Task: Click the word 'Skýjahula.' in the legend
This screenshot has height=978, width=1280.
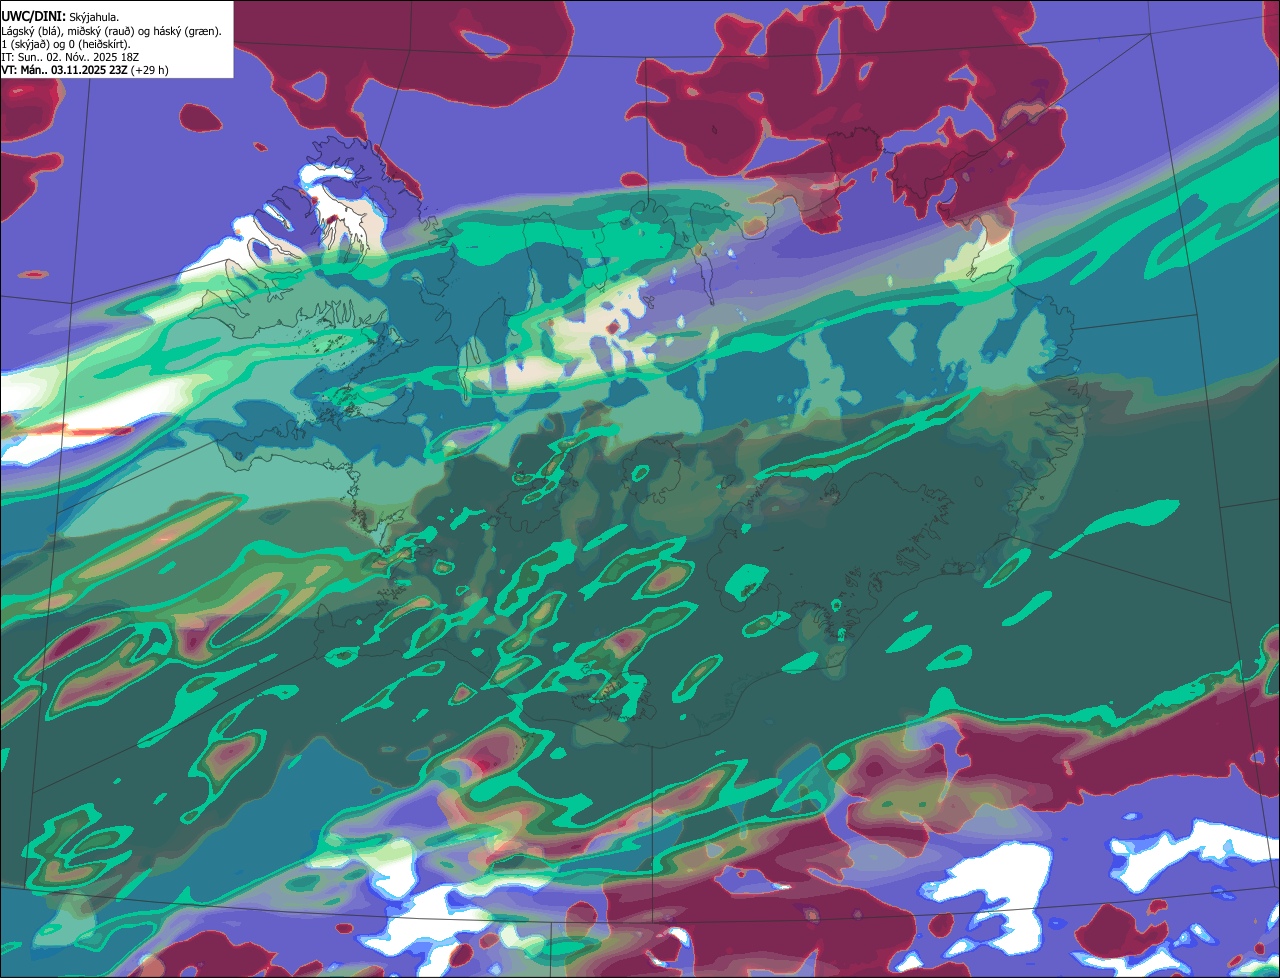Action: pos(94,18)
